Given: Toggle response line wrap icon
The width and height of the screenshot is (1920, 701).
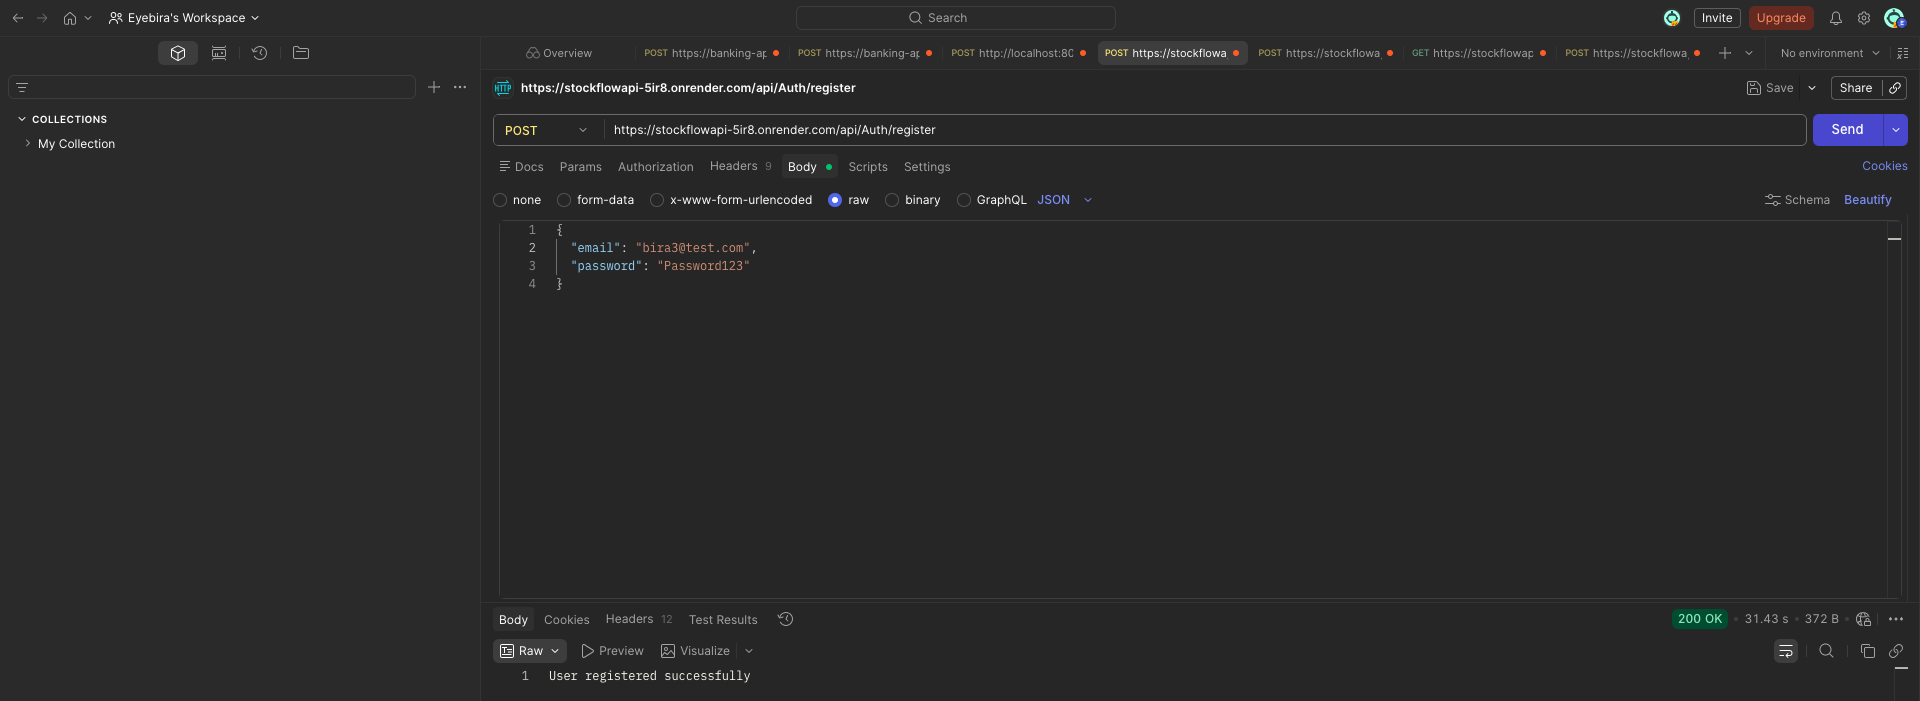Looking at the screenshot, I should tap(1786, 651).
